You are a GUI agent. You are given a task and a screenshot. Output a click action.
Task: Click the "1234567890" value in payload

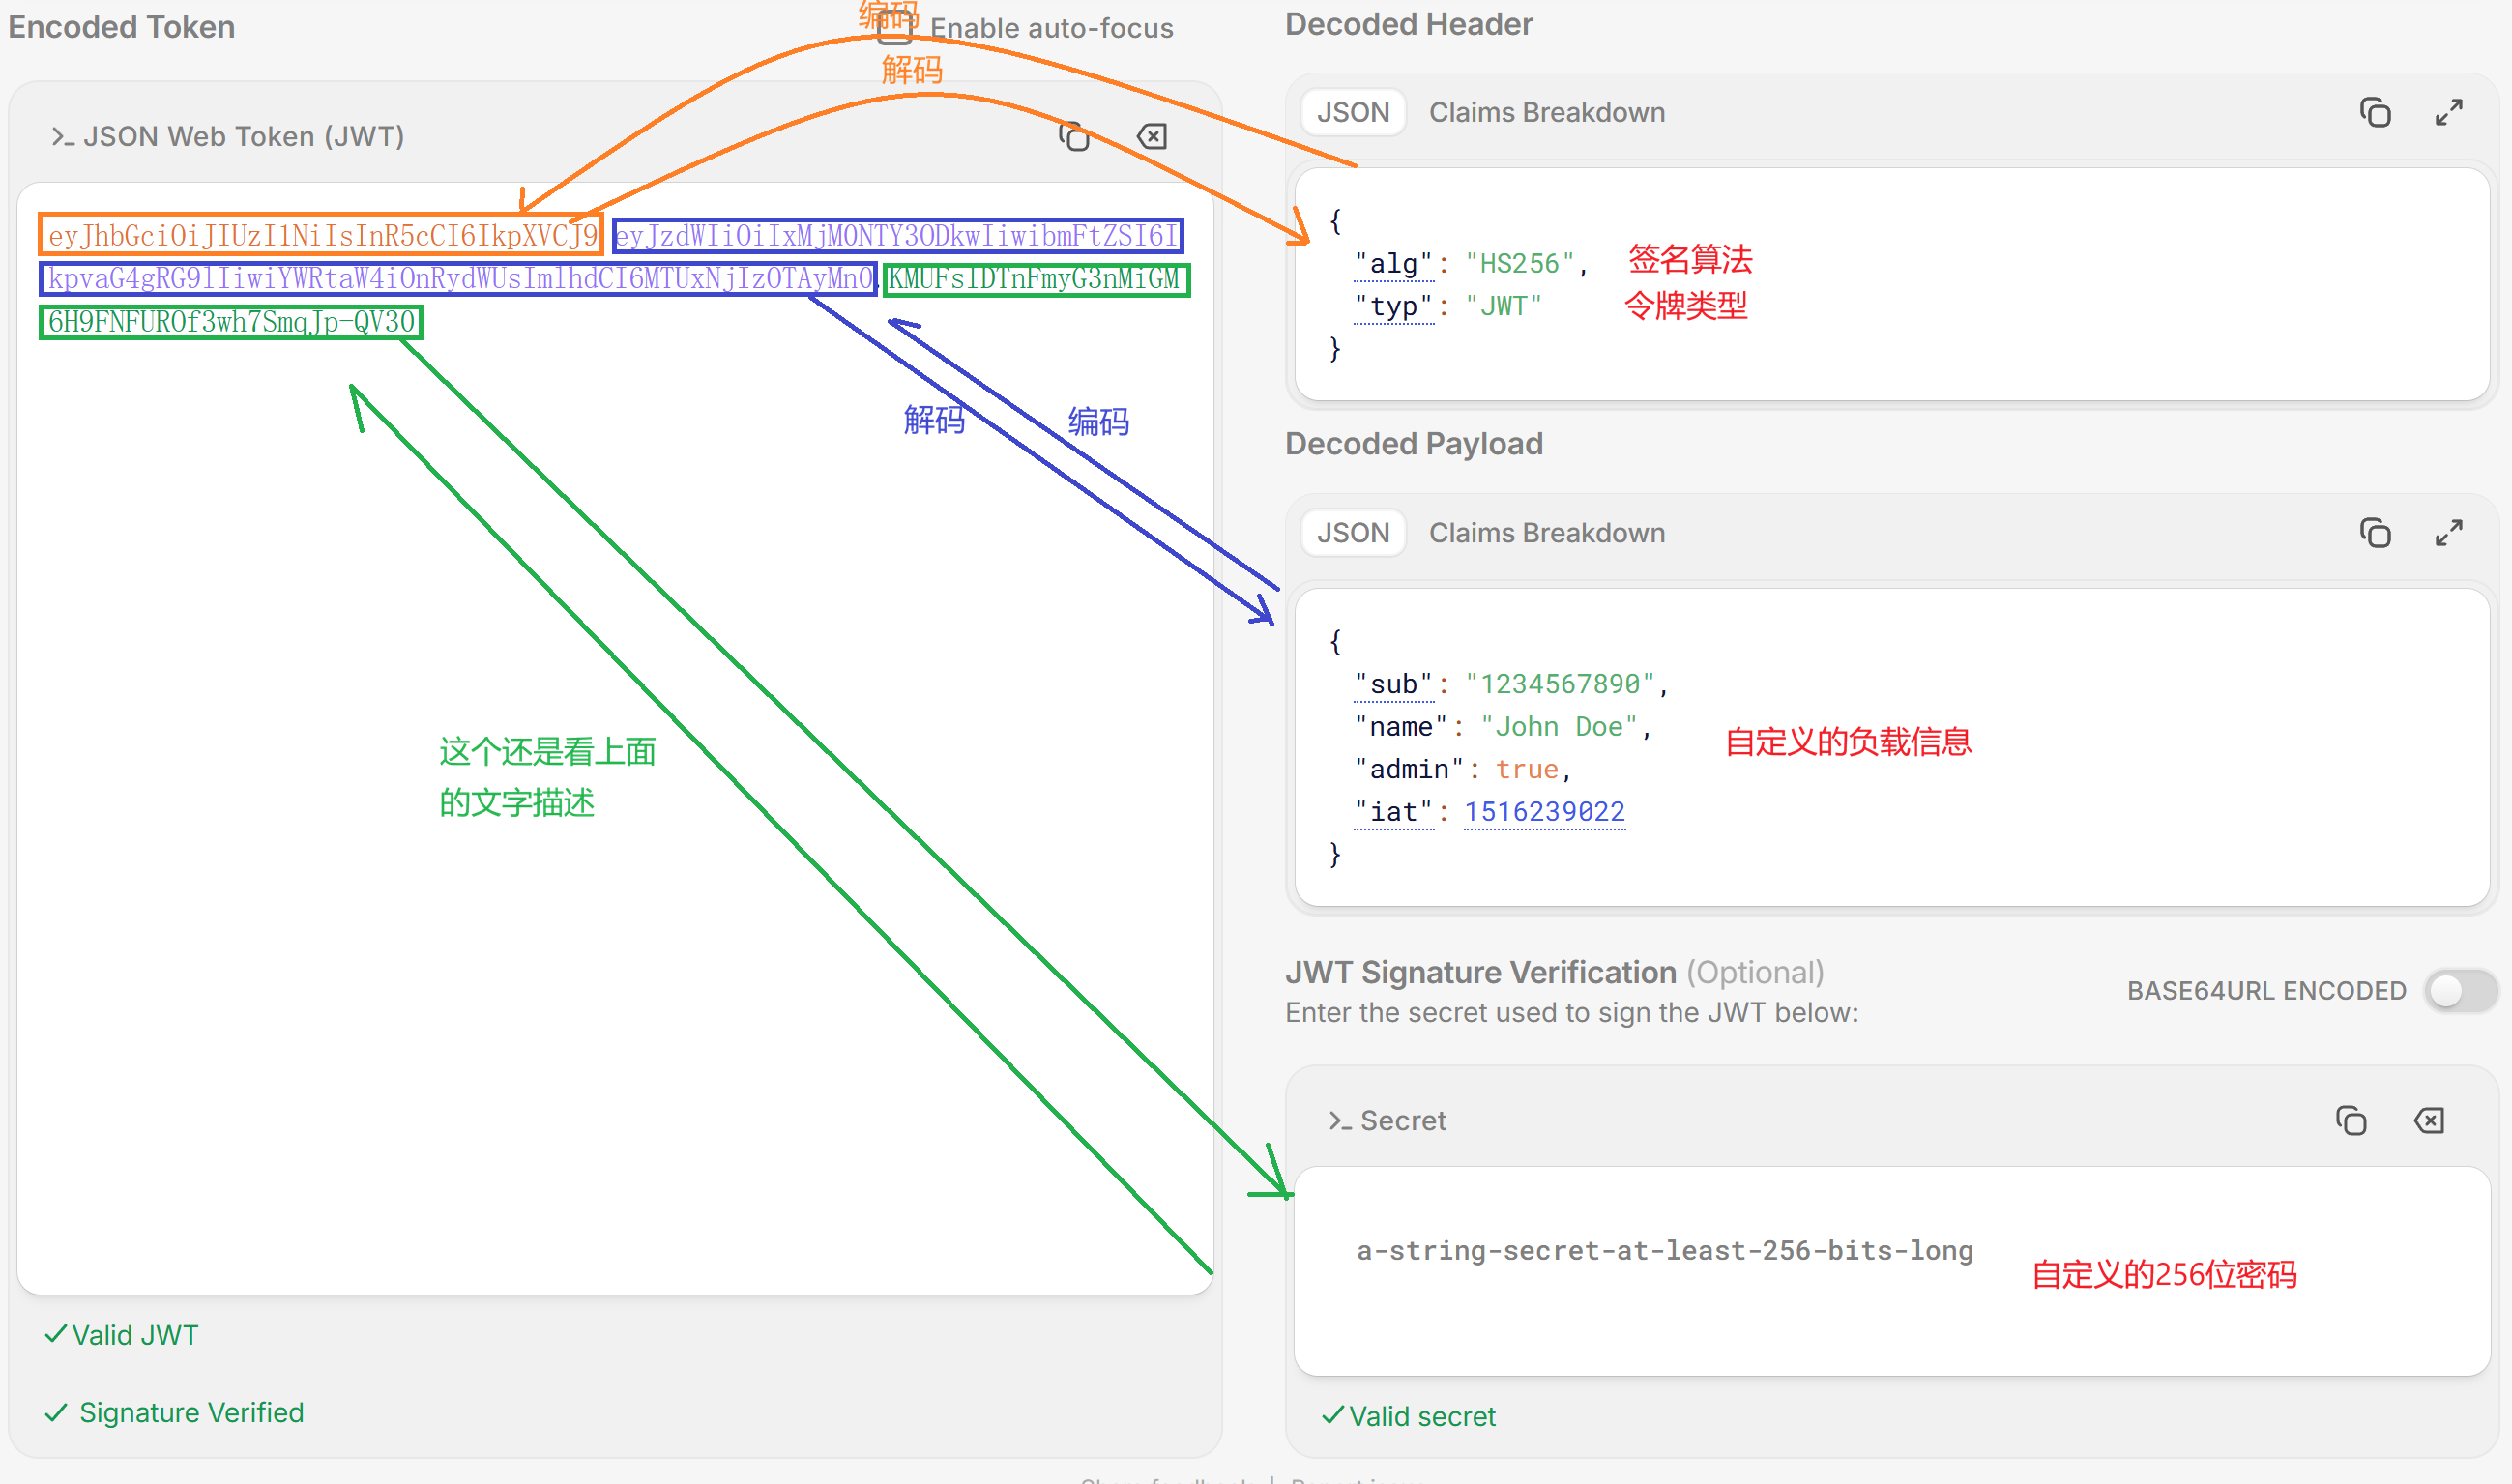(x=1560, y=684)
